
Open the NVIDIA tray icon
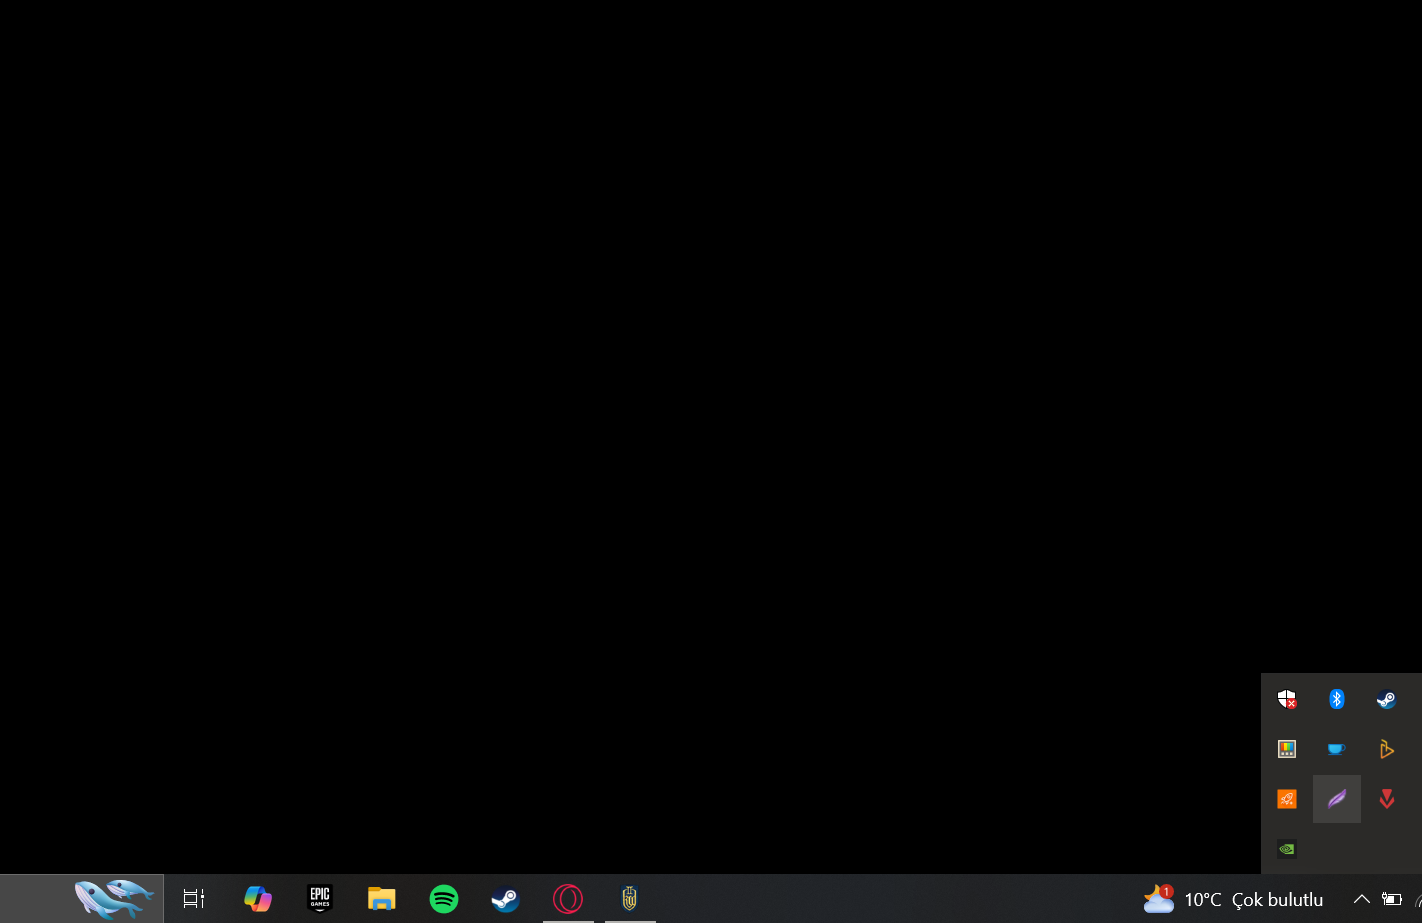(x=1287, y=849)
